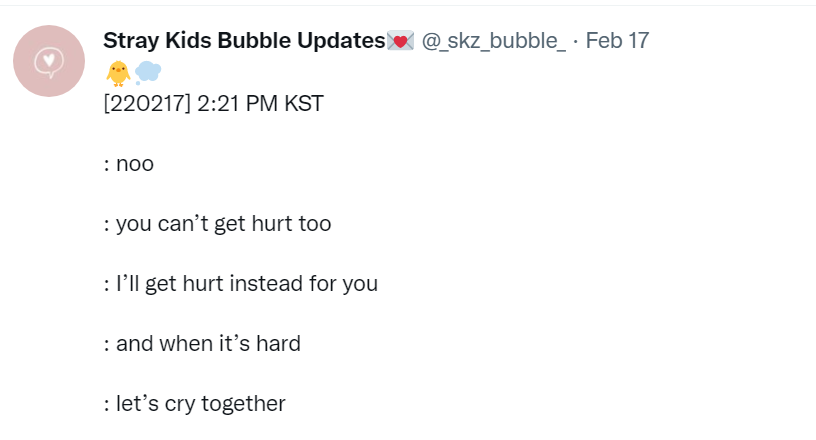816x440 pixels.
Task: Open the @_skz_bubble_ handle link
Action: (493, 41)
